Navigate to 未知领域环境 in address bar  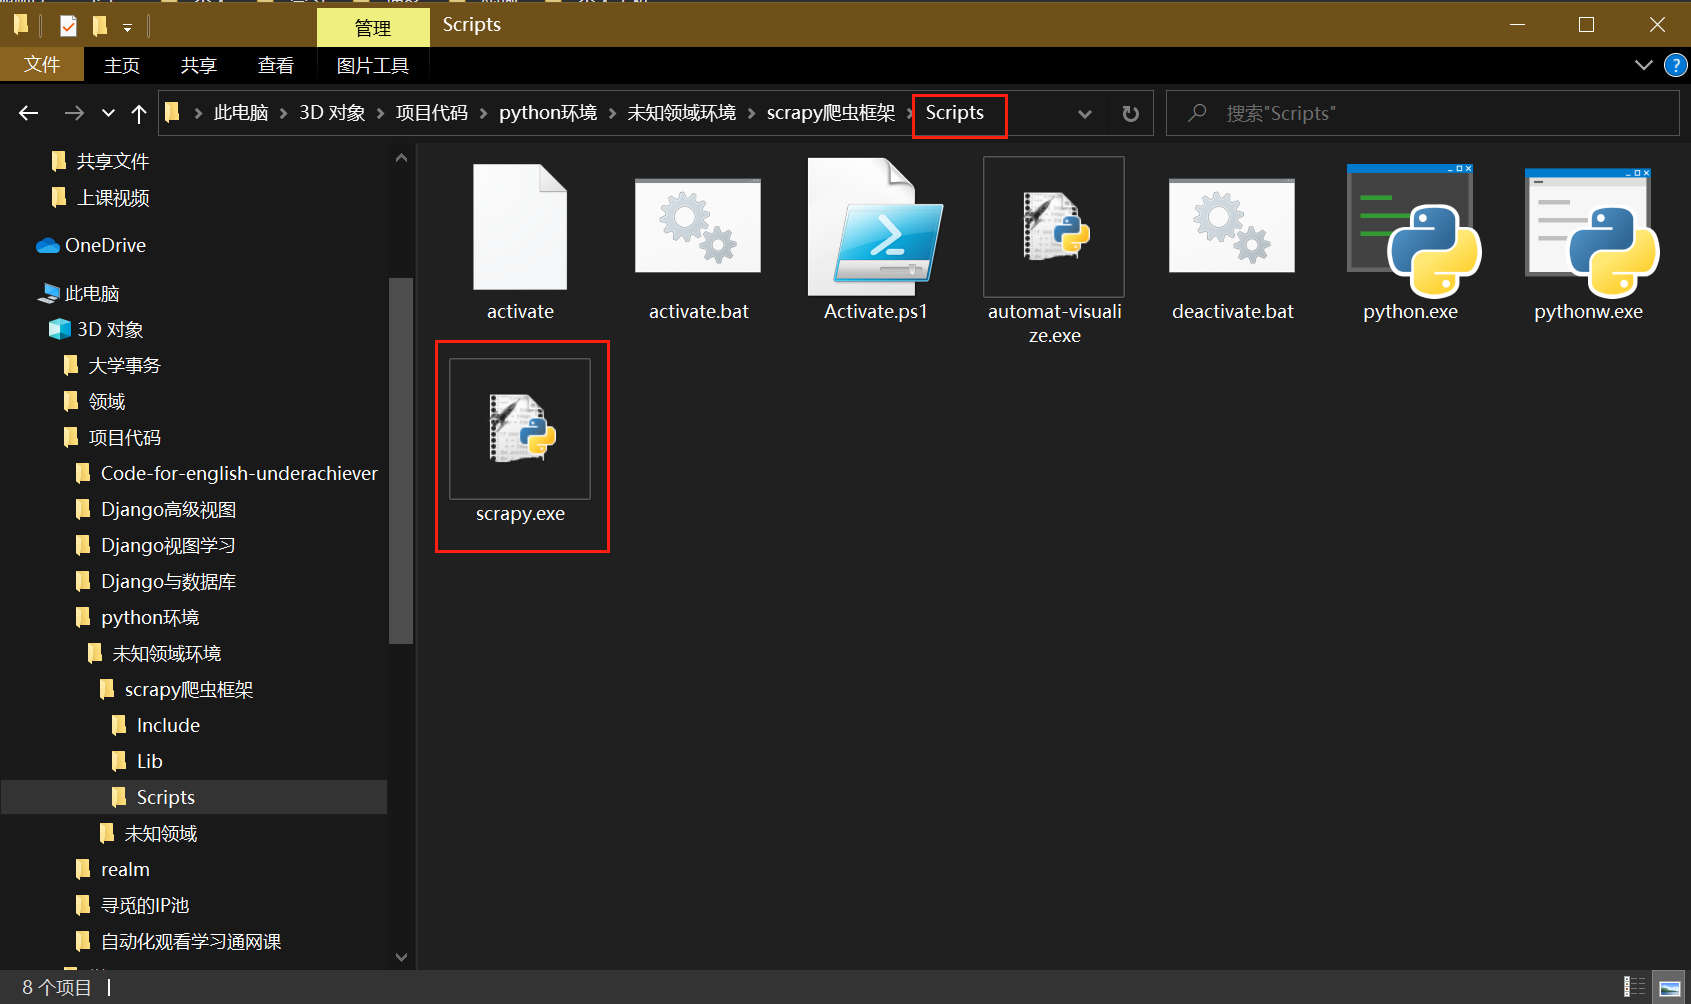681,113
